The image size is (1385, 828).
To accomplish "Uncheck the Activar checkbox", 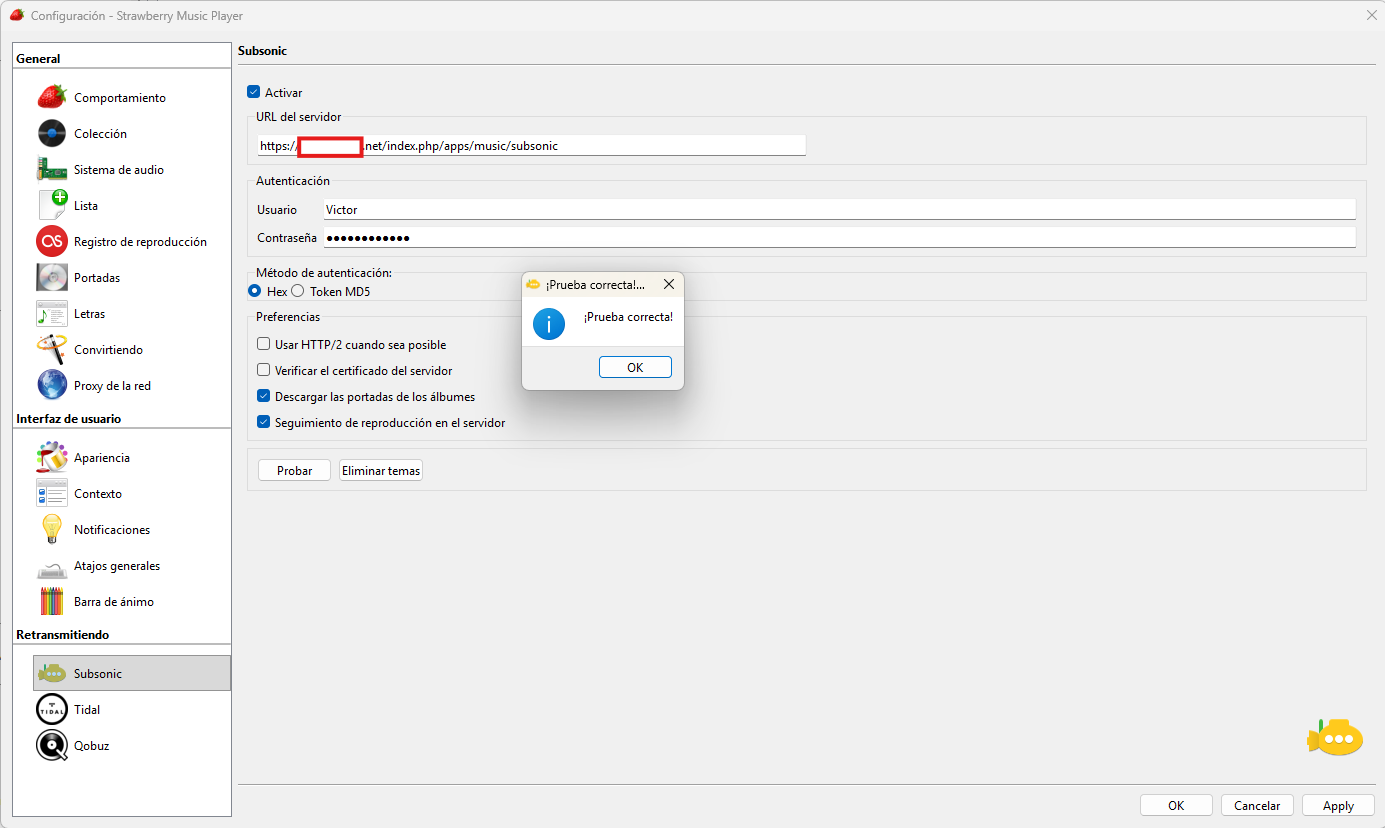I will pos(254,93).
